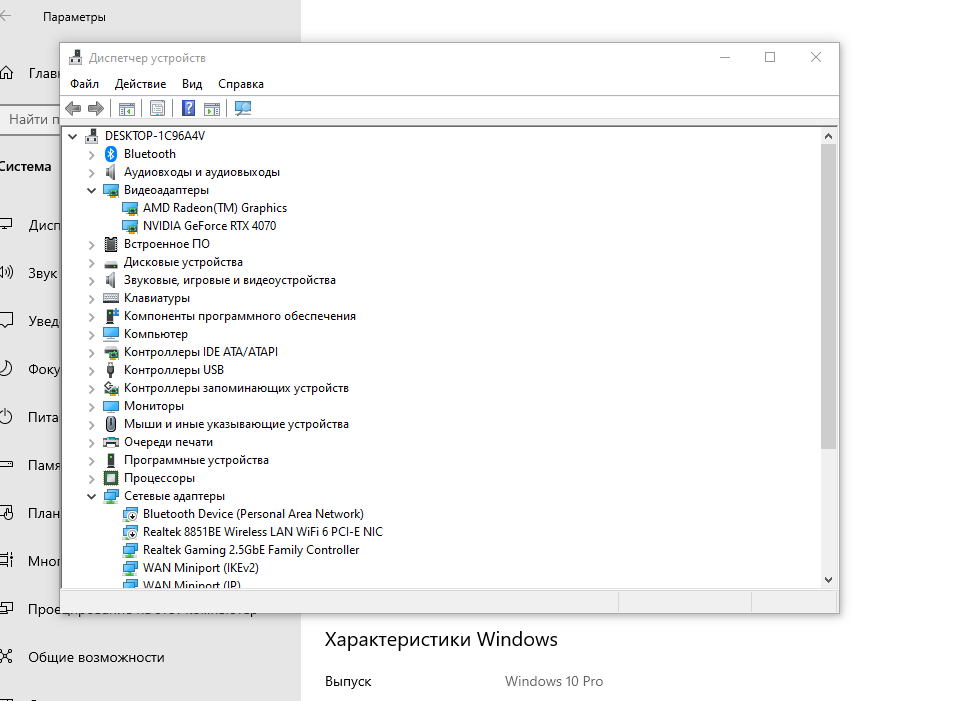The image size is (971, 701).
Task: Click the action pane toolbar icon
Action: click(212, 109)
